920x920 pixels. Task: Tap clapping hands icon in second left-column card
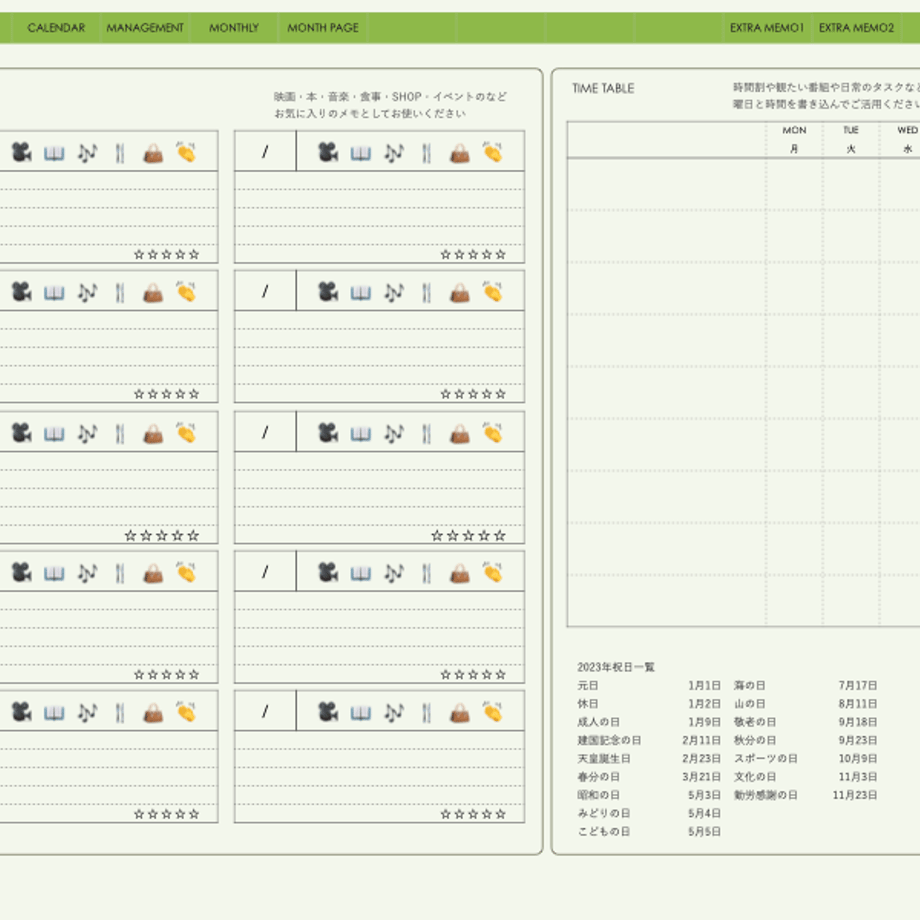pyautogui.click(x=186, y=292)
